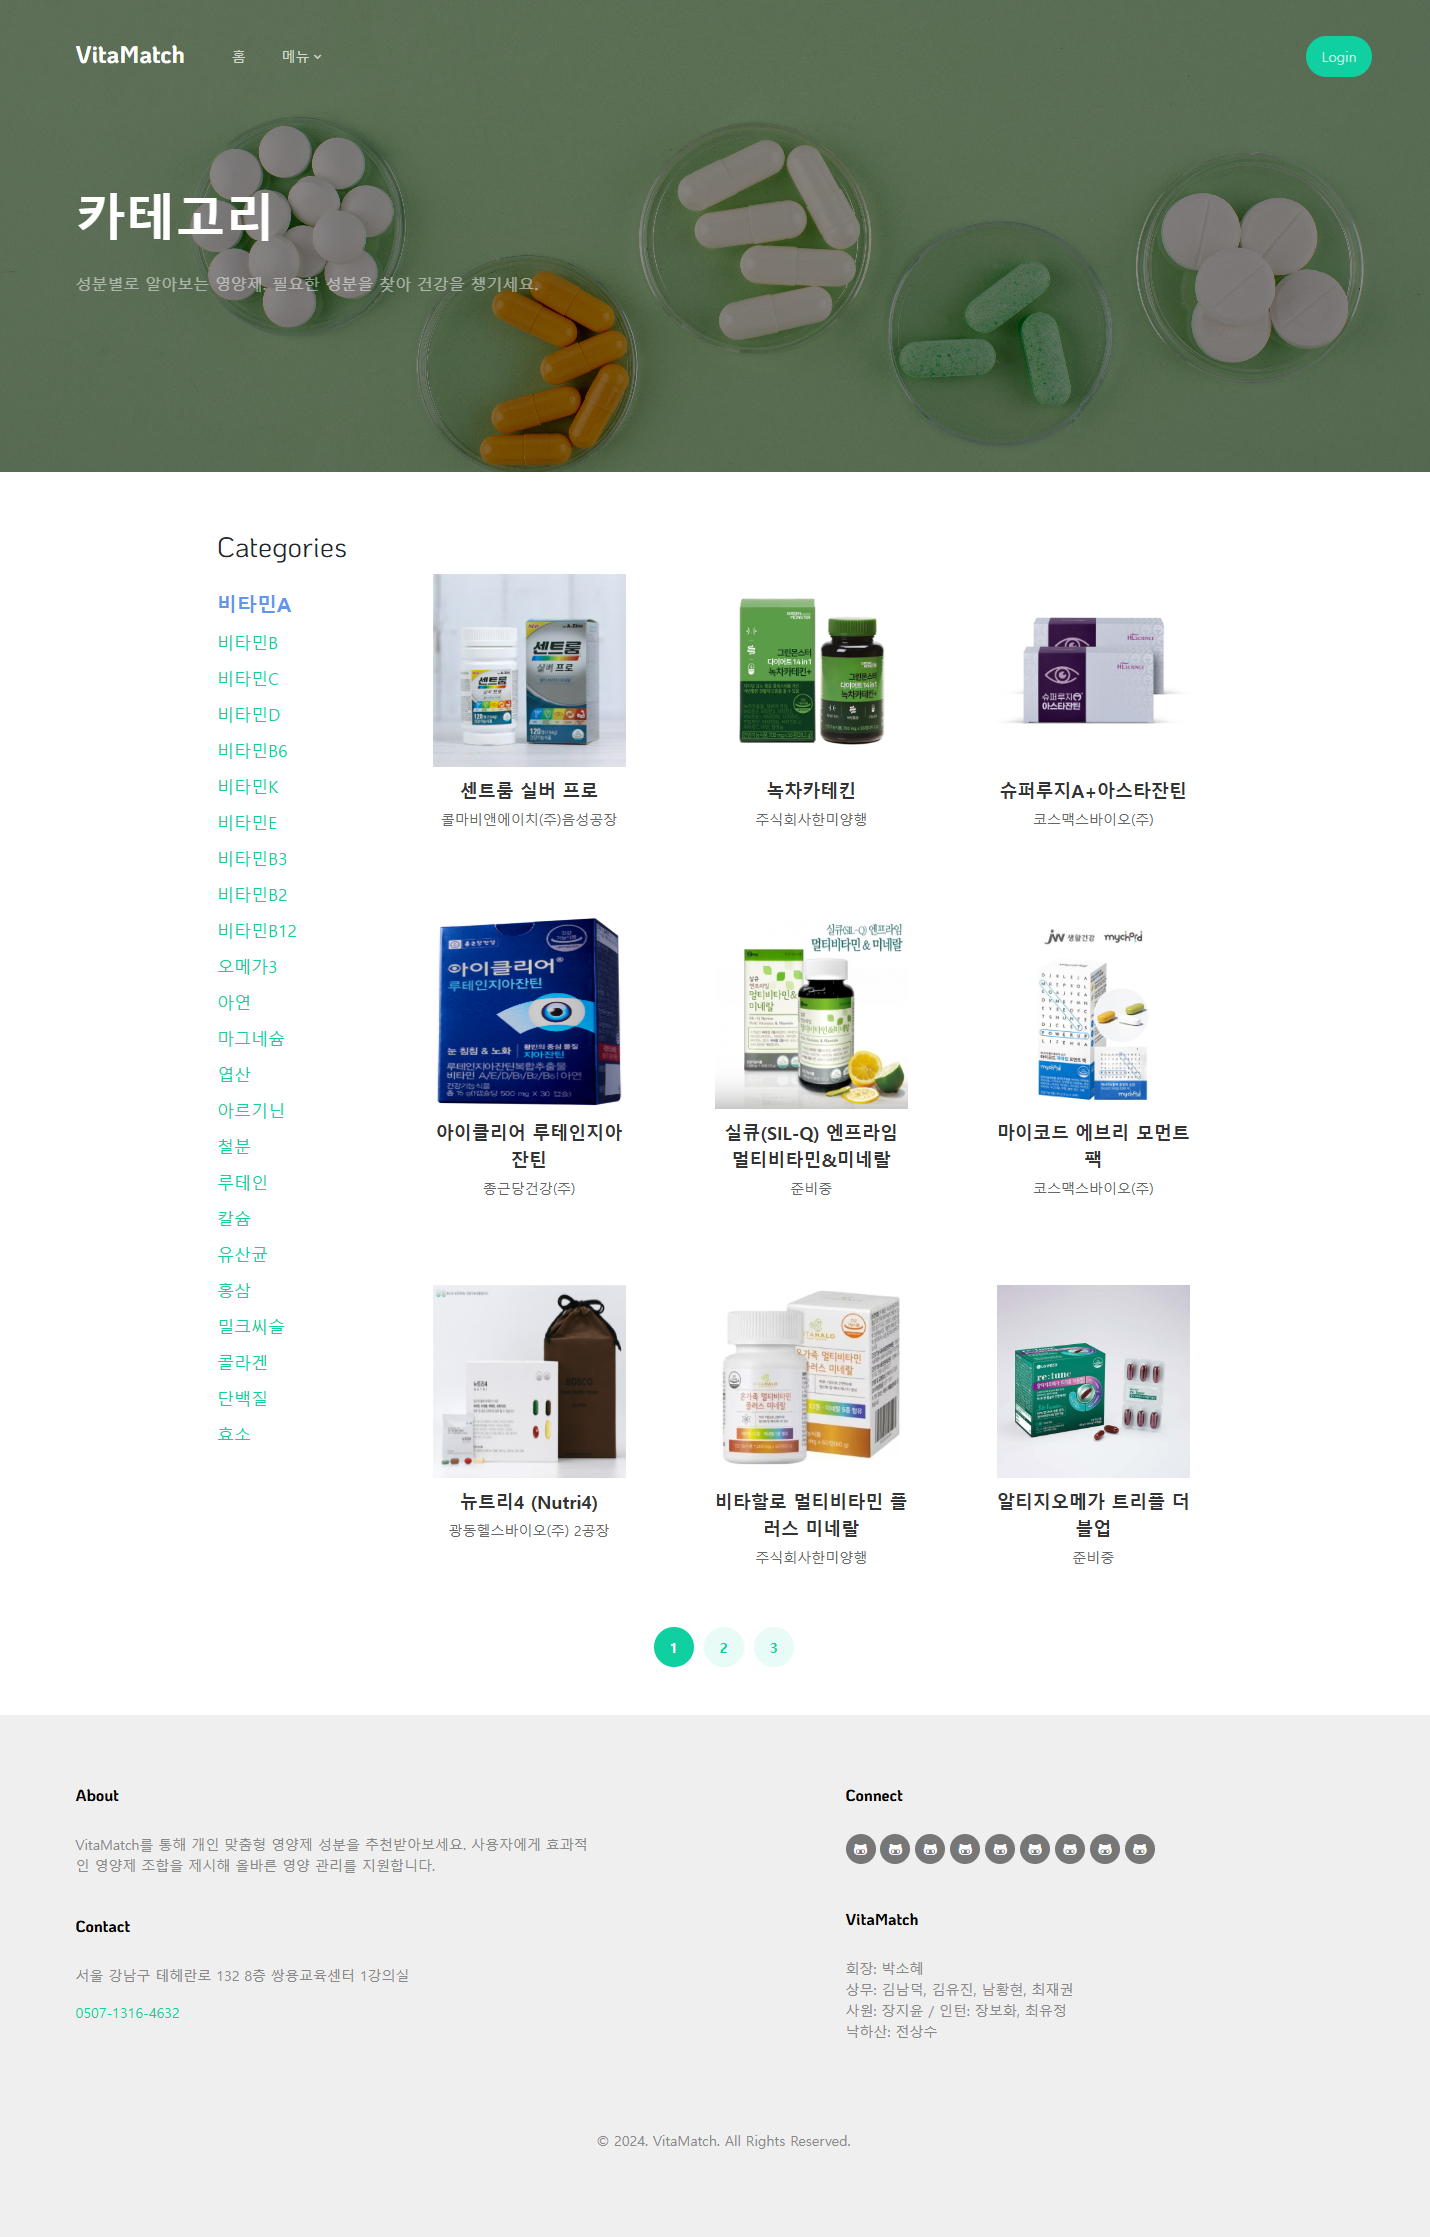
Task: Open the 밀크씨슬 category
Action: click(x=251, y=1326)
